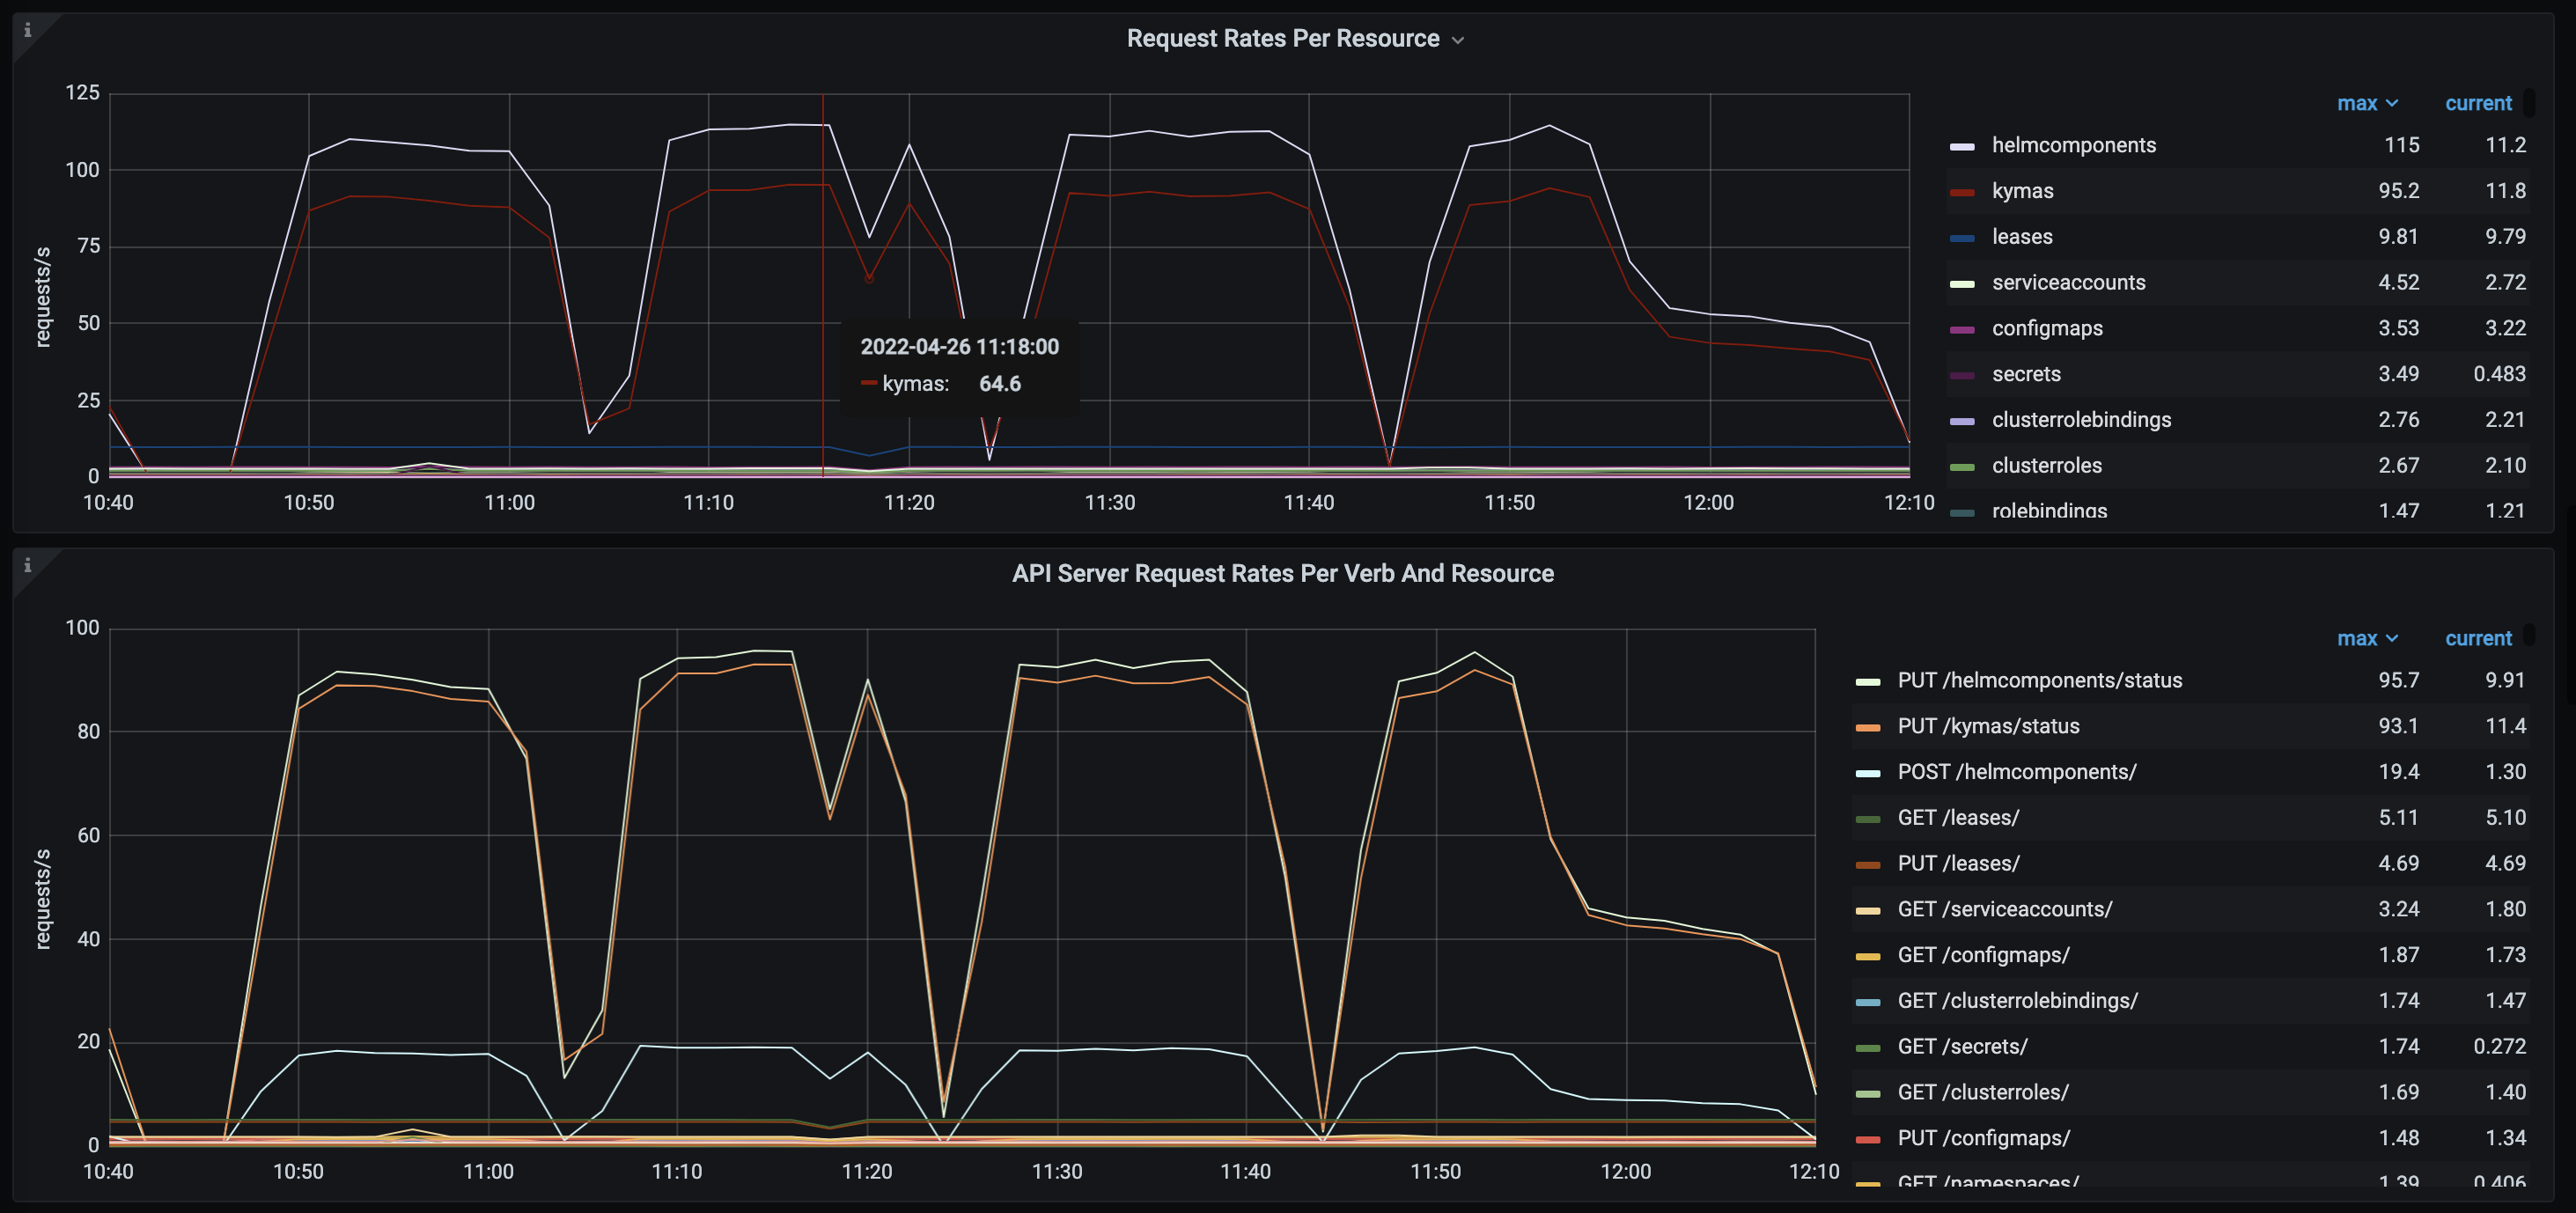
Task: Click info icon on API Server panel
Action: (x=27, y=565)
